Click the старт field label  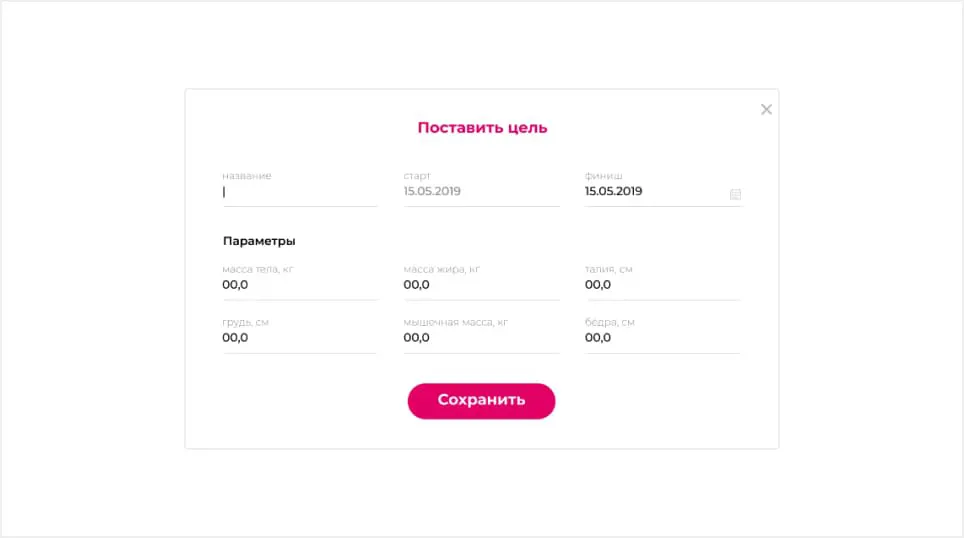coord(417,176)
